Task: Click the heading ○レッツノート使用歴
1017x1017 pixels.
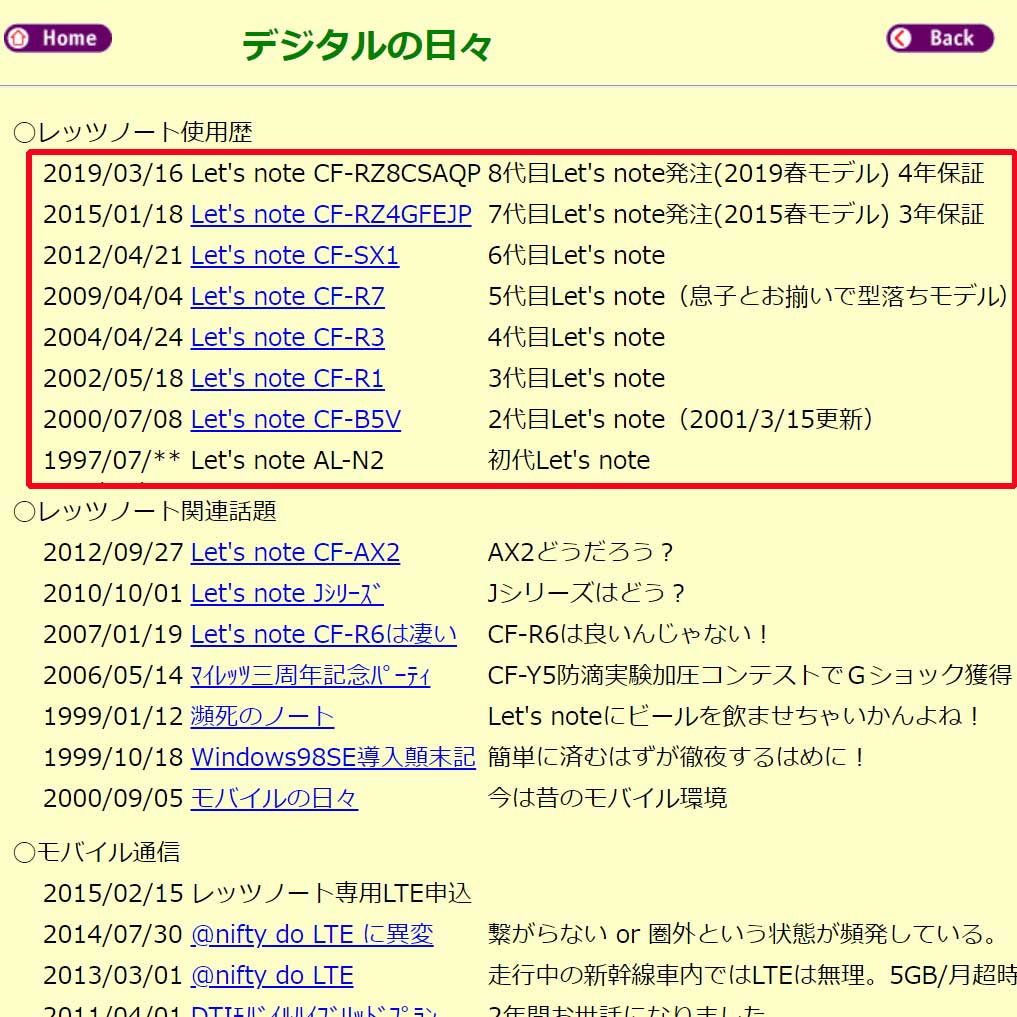Action: [133, 132]
